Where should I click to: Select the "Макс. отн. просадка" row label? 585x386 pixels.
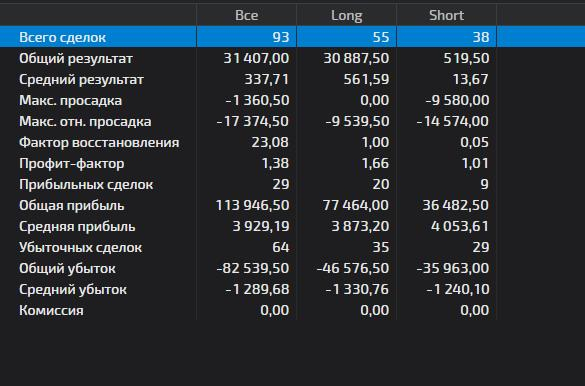coord(85,122)
